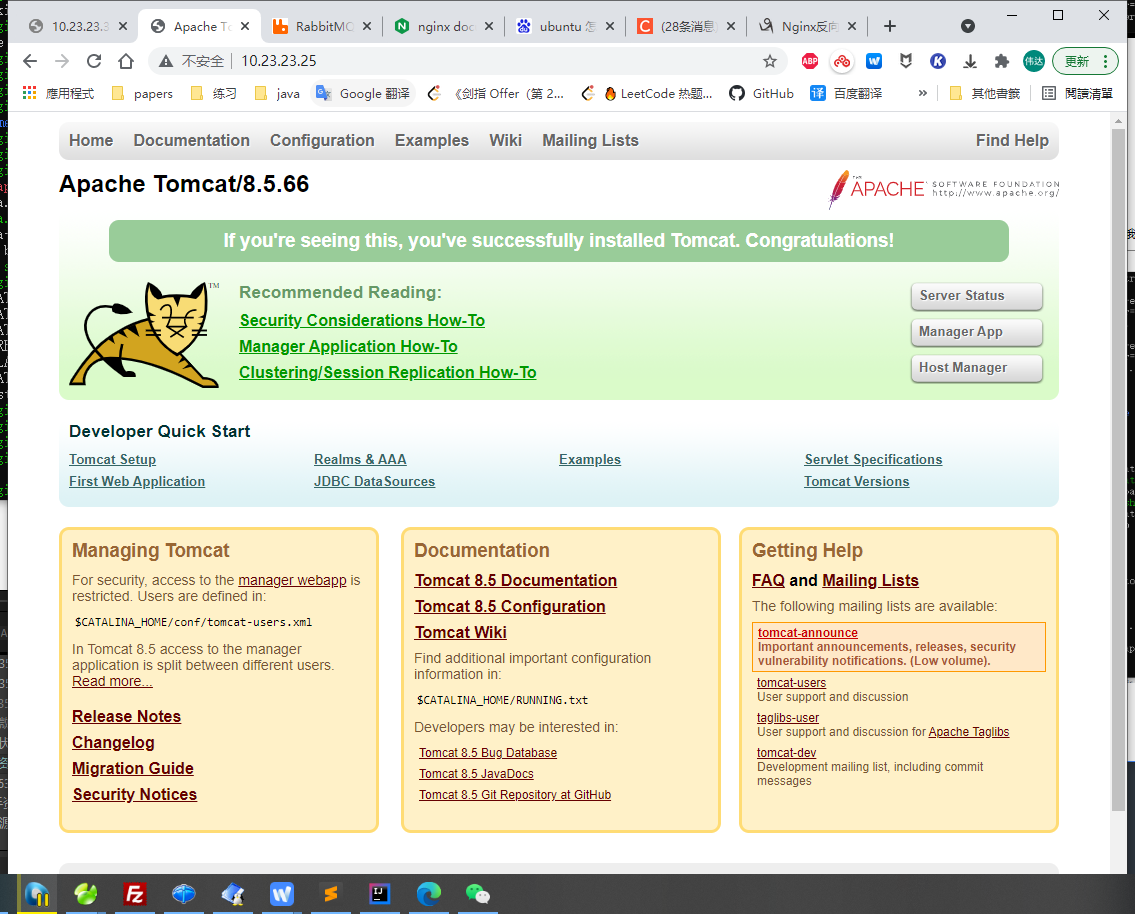Open the 练习 bookmark folder

coord(214,93)
